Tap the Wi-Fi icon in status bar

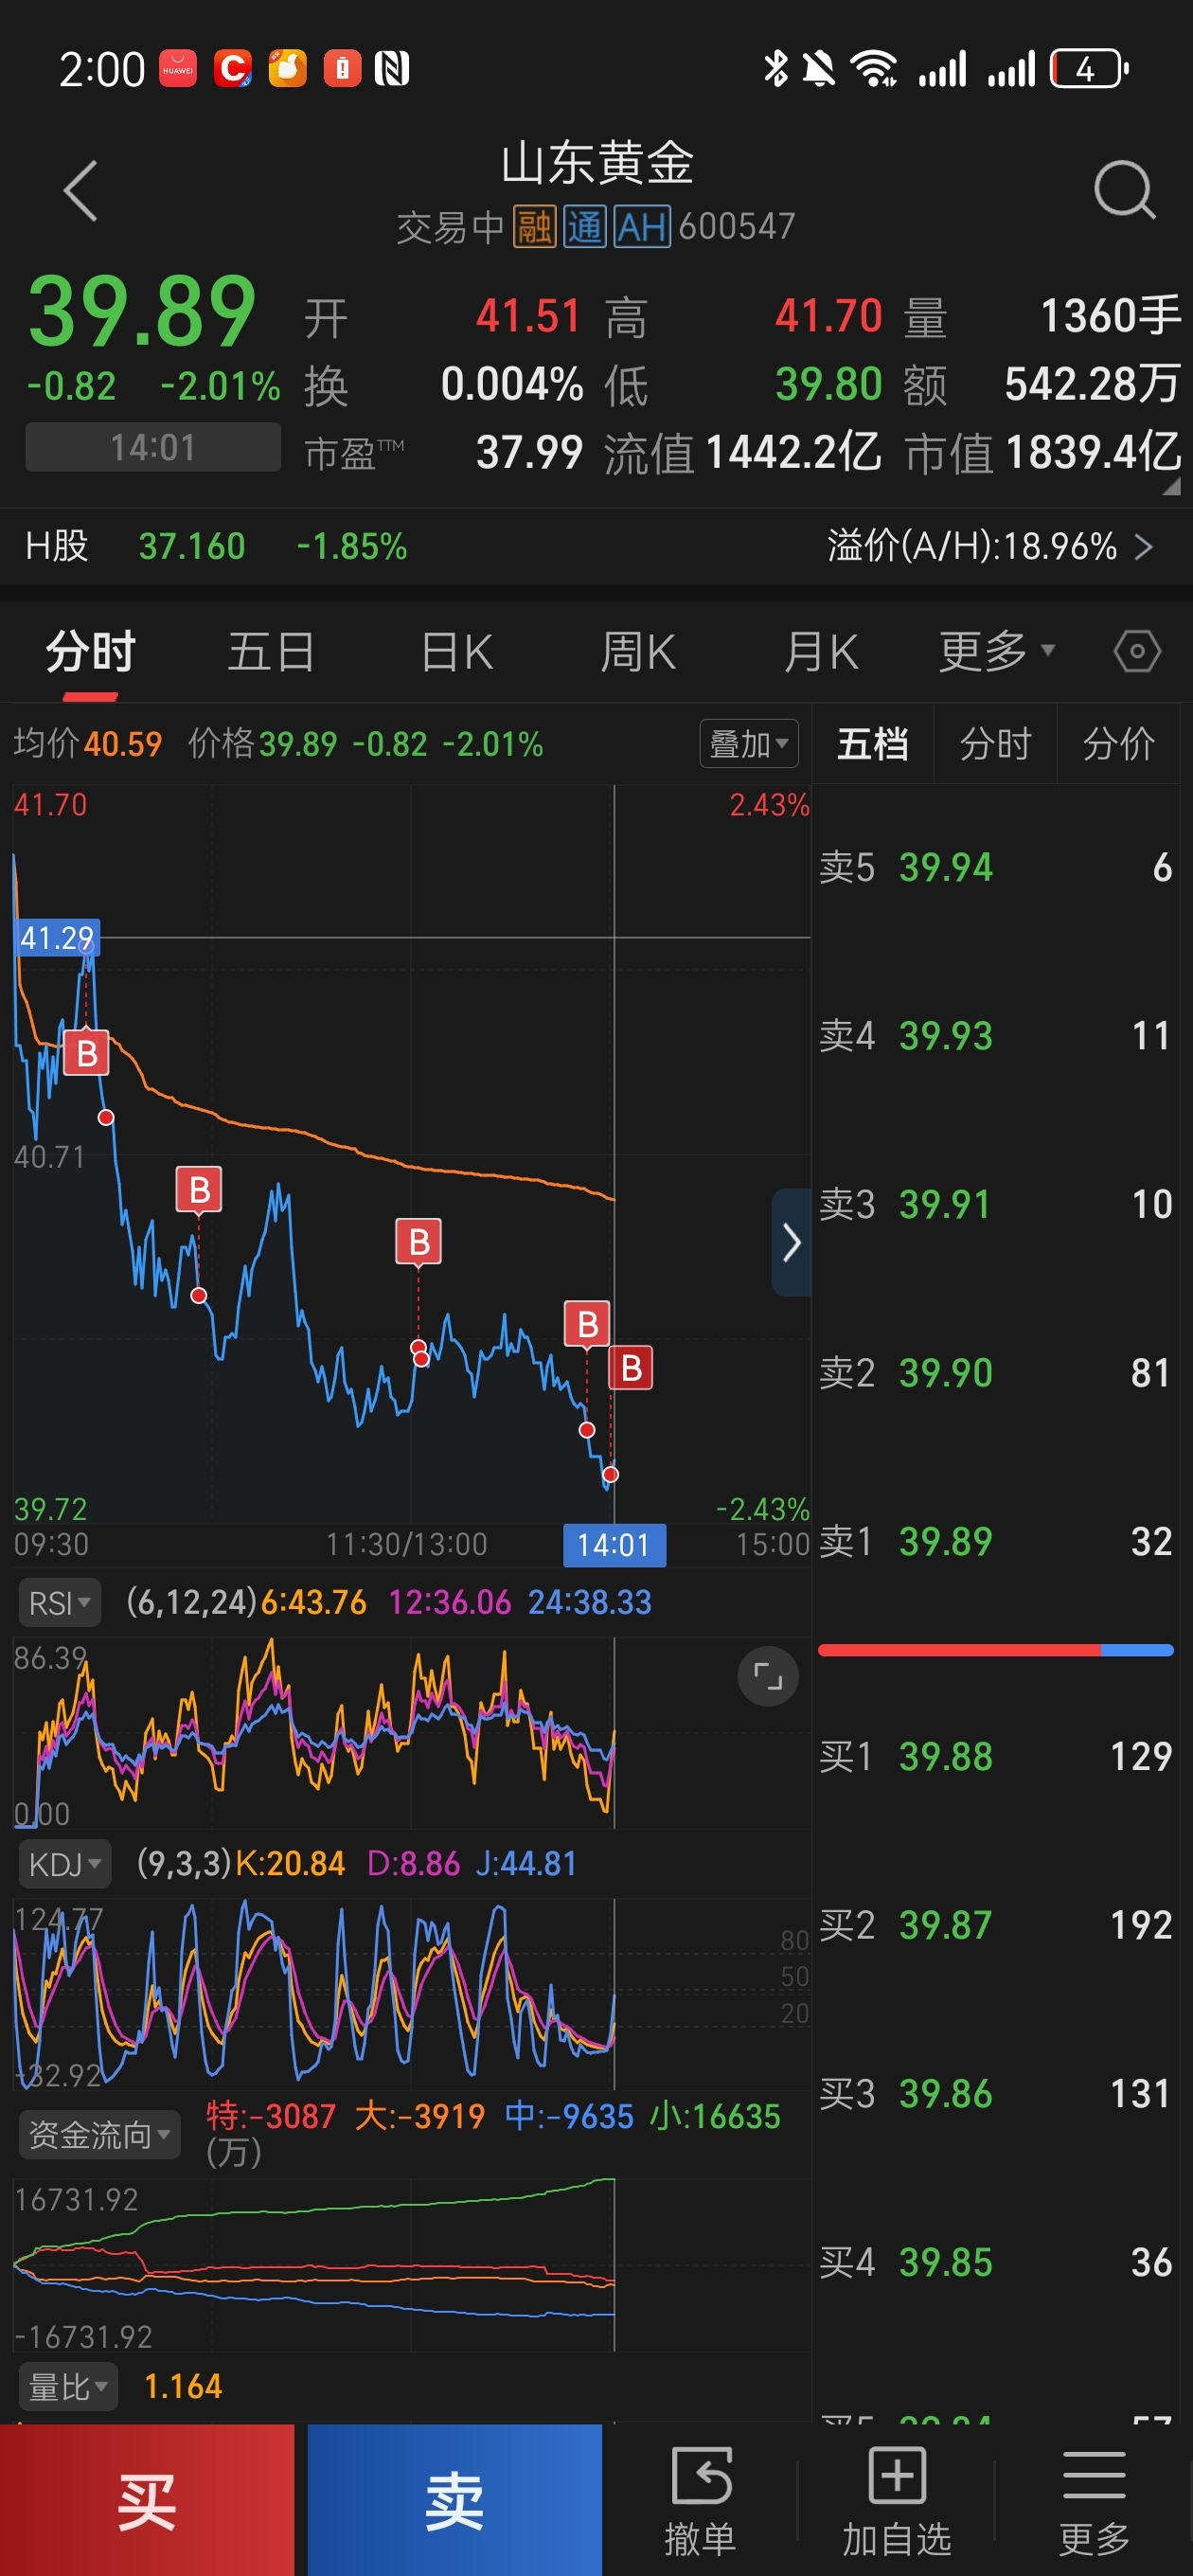[x=873, y=69]
